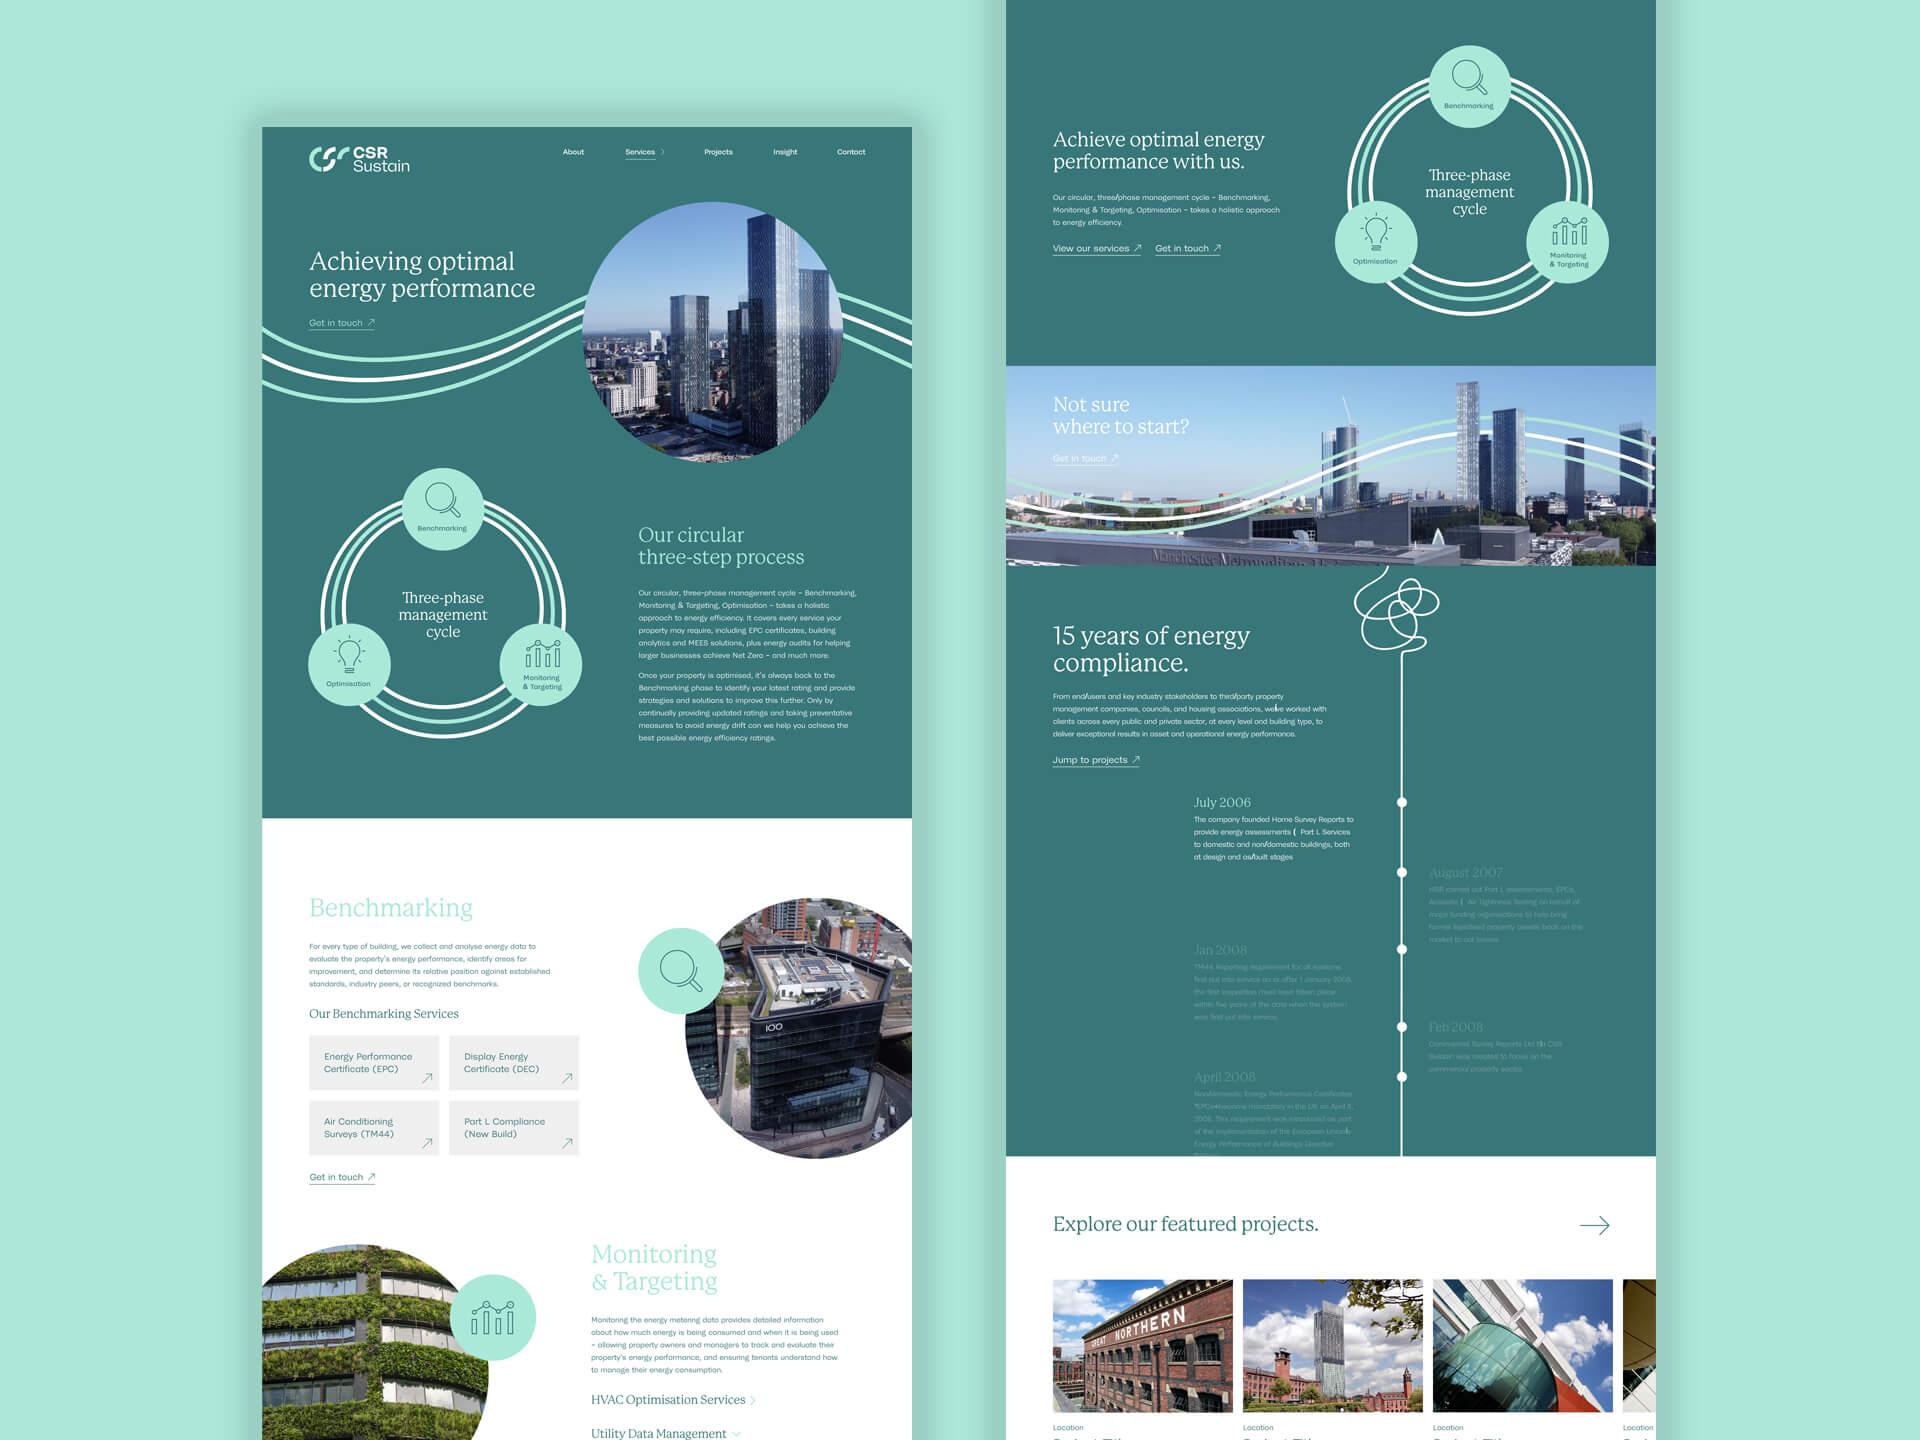The width and height of the screenshot is (1920, 1440).
Task: Select the Jan 2008 timeline marker
Action: click(1402, 949)
